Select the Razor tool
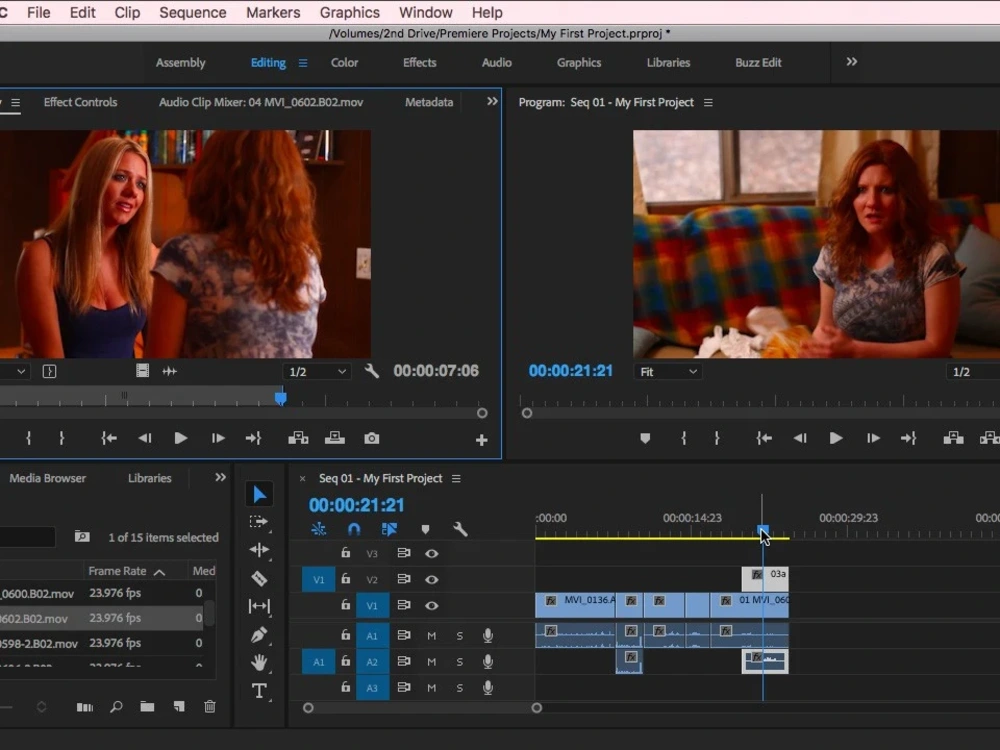This screenshot has width=1000, height=750. [259, 578]
